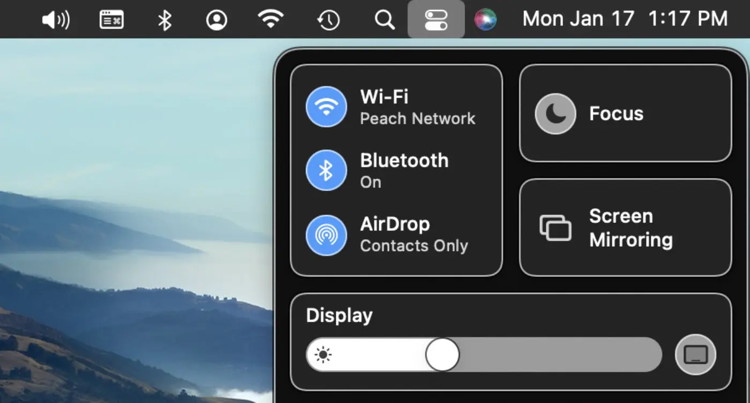Open Wi-Fi status in menu bar
750x403 pixels.
270,20
